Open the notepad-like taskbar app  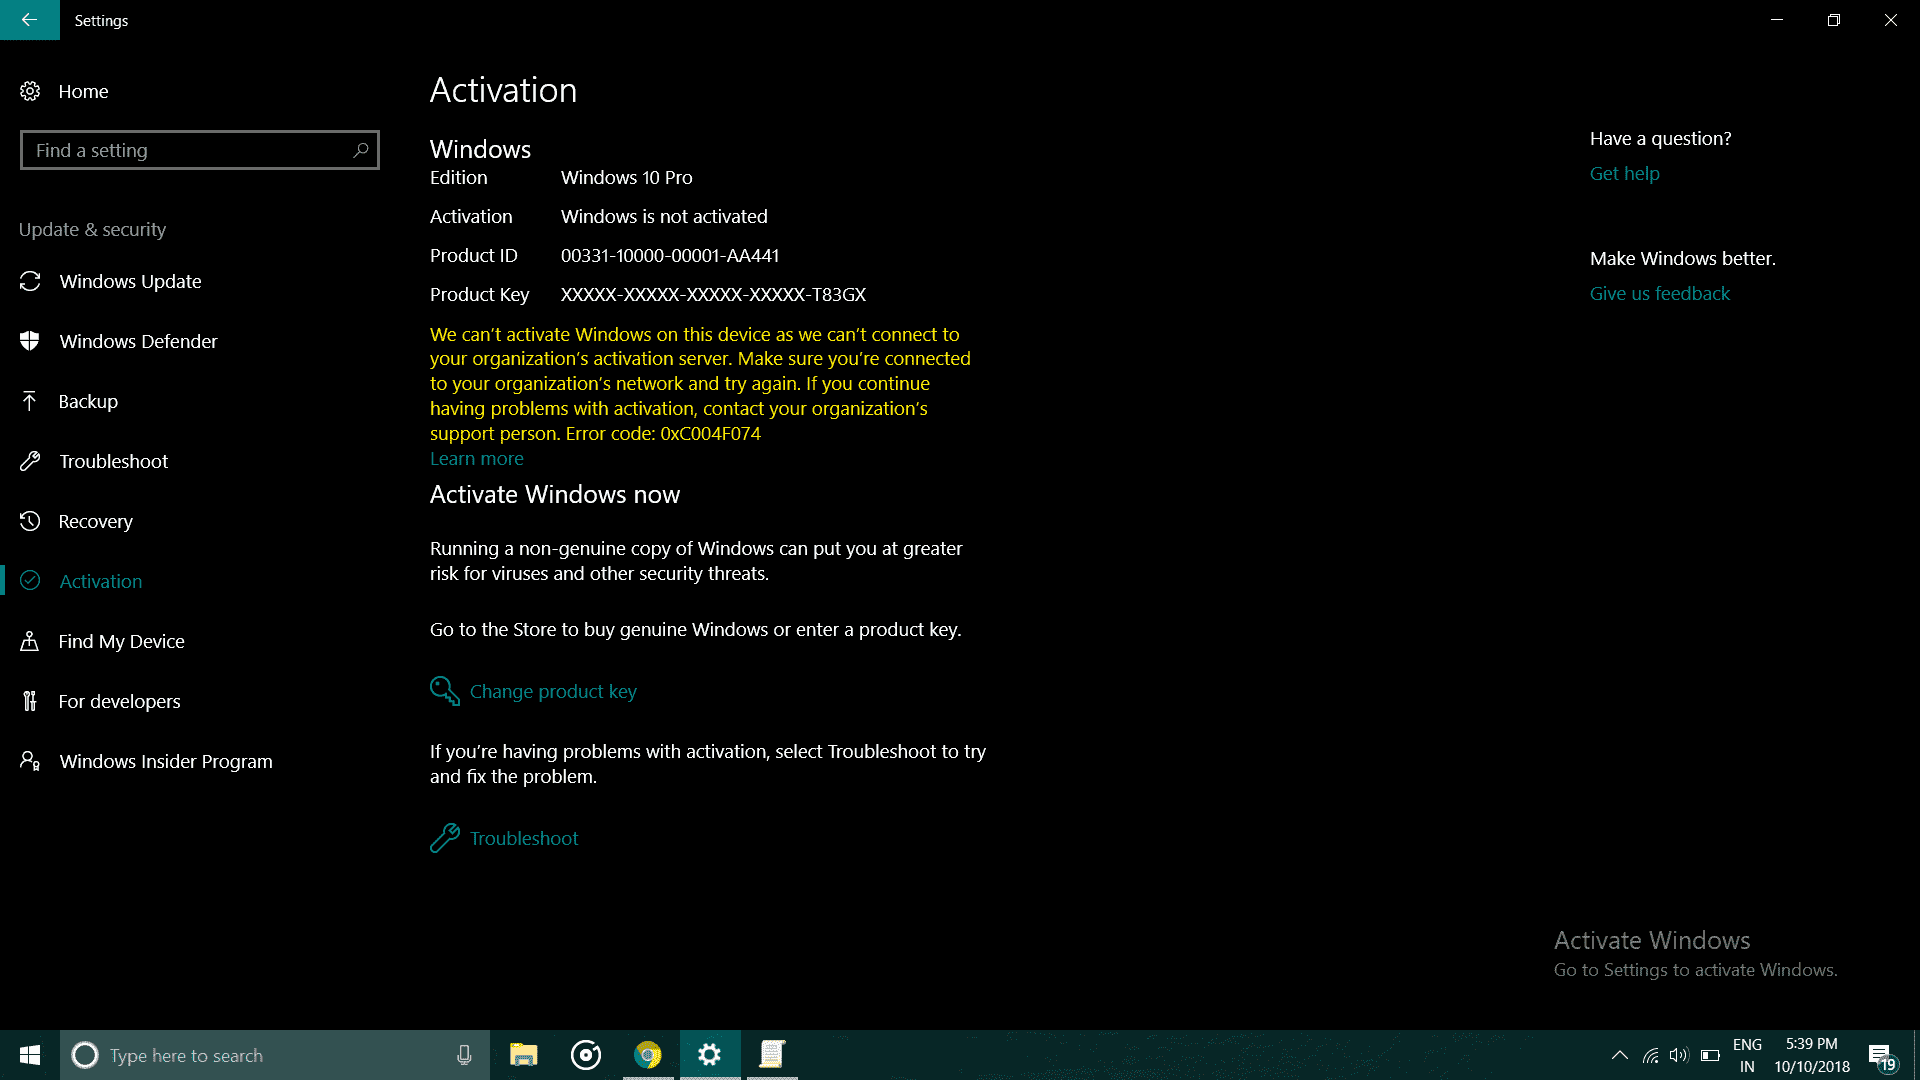tap(772, 1055)
